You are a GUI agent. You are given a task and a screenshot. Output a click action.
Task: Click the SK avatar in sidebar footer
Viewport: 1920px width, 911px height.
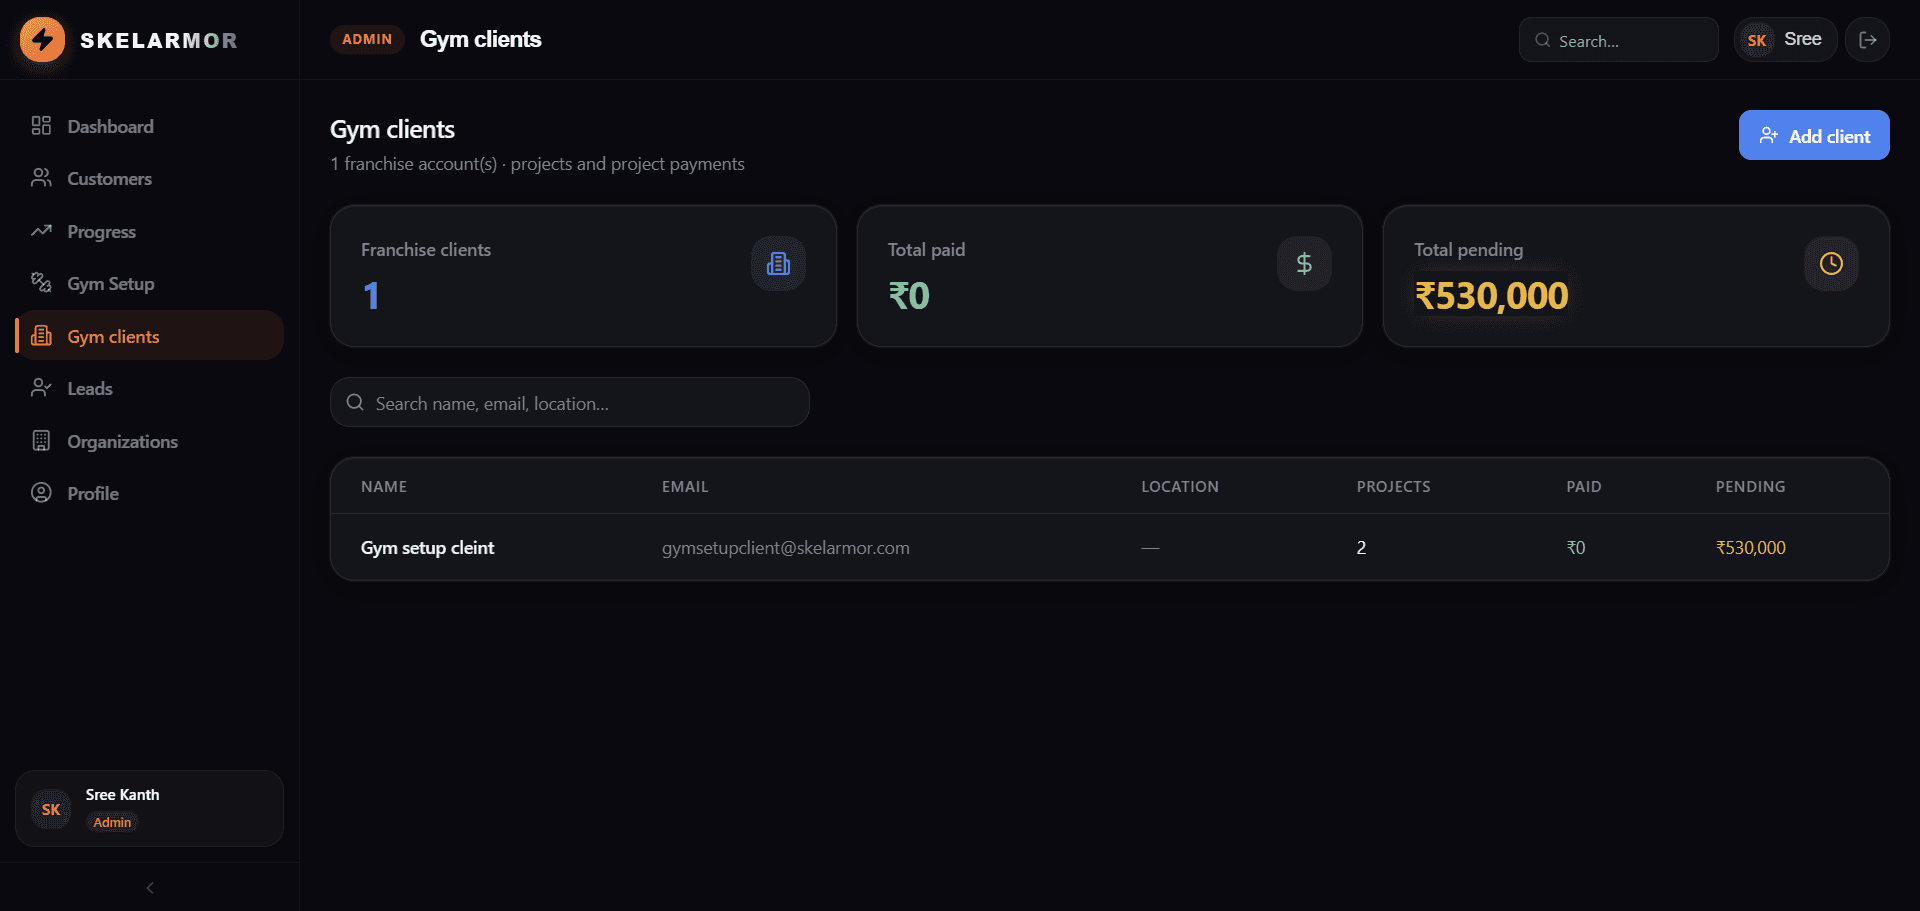(x=51, y=809)
